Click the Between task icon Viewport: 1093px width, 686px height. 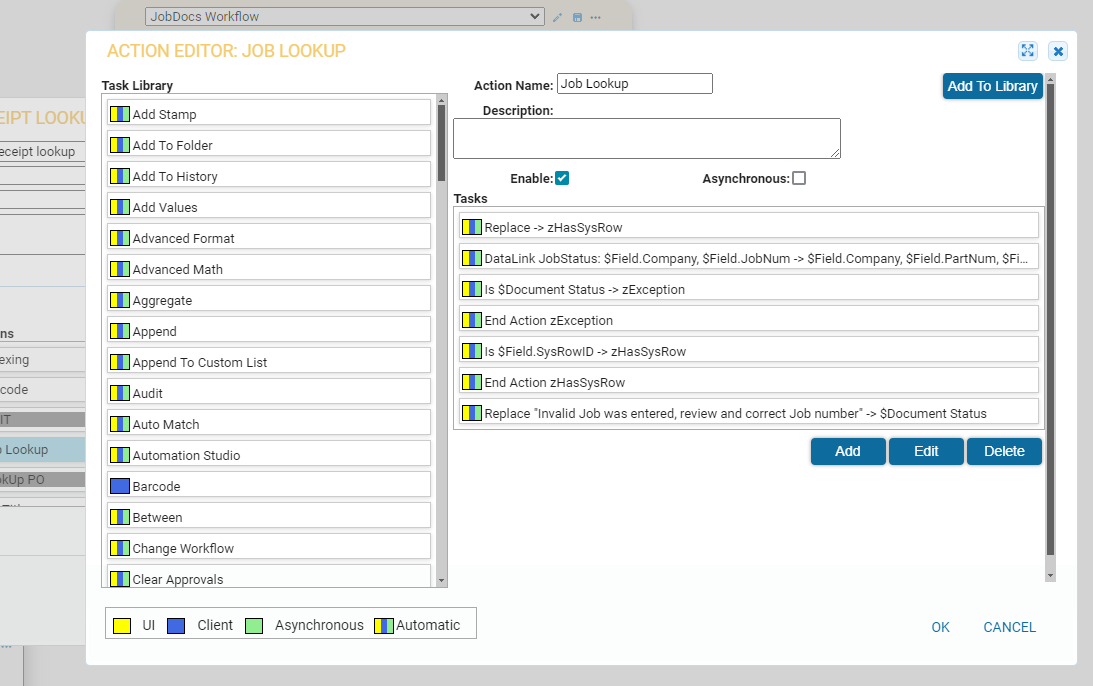coord(120,517)
